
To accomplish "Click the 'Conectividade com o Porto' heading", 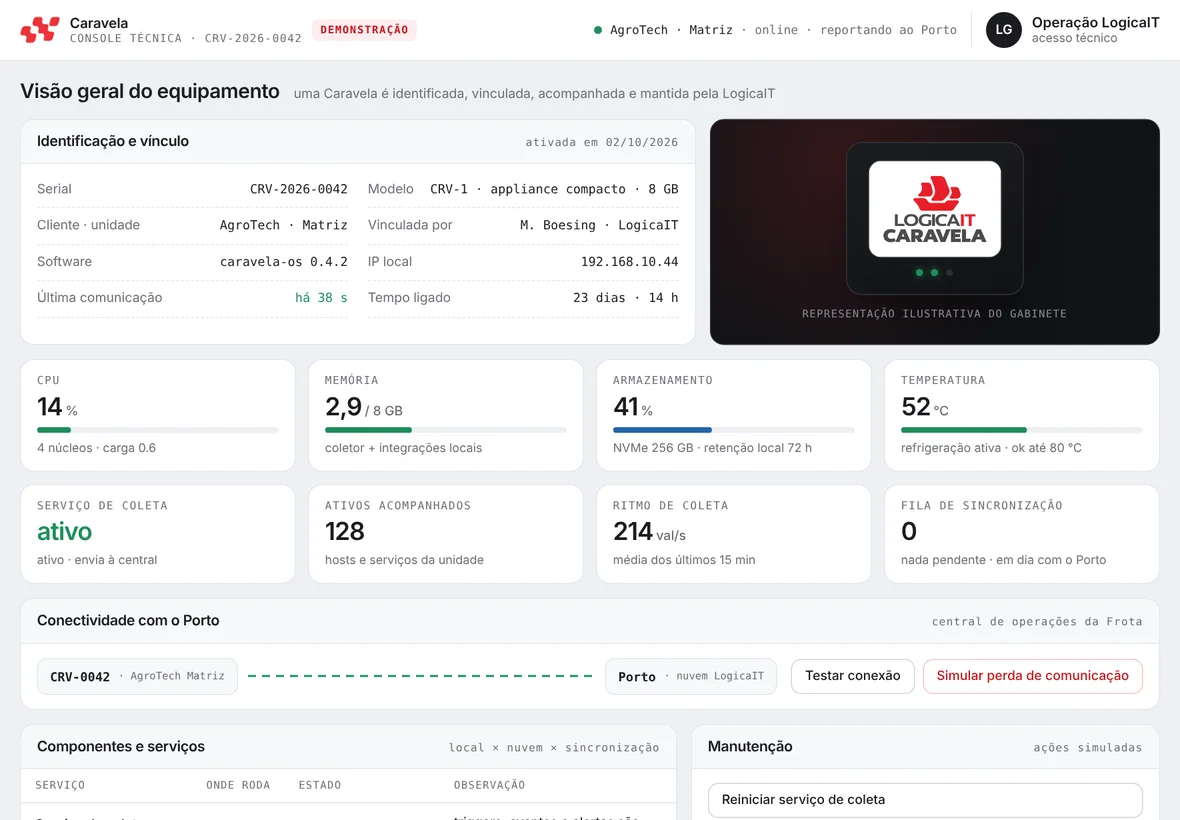I will tap(128, 621).
